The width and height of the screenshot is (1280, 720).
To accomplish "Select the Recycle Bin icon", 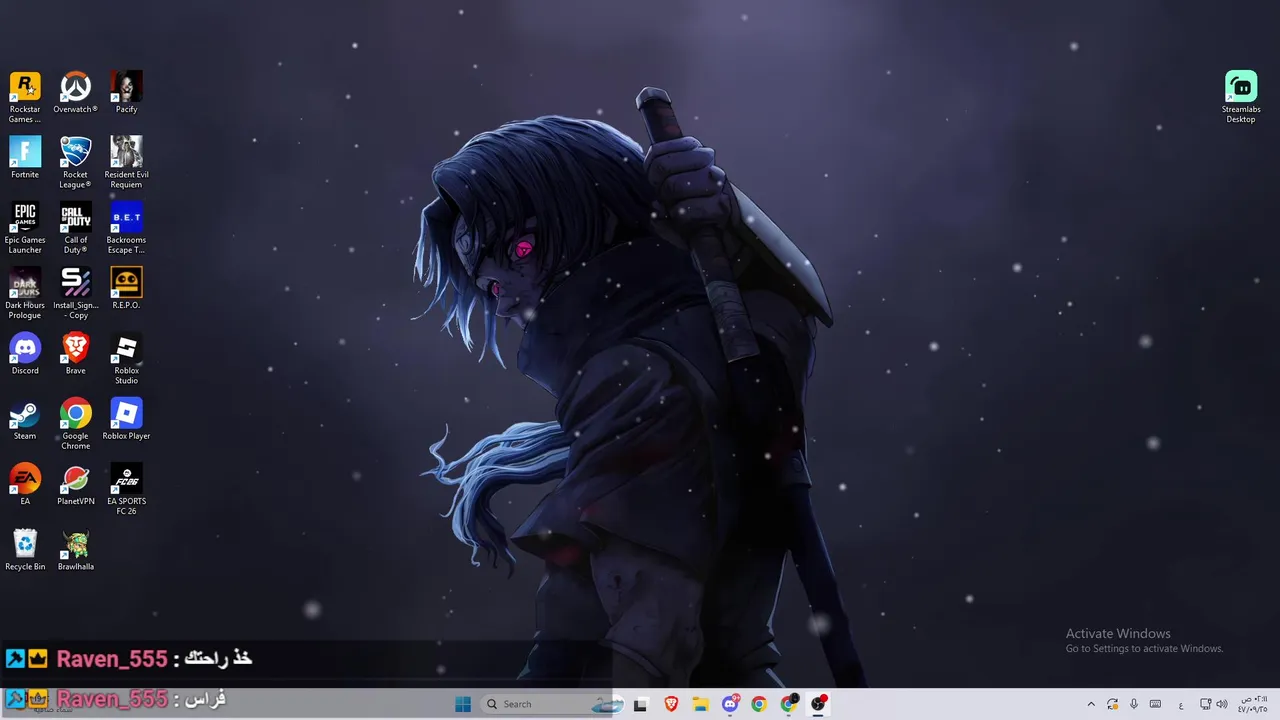I will click(25, 550).
